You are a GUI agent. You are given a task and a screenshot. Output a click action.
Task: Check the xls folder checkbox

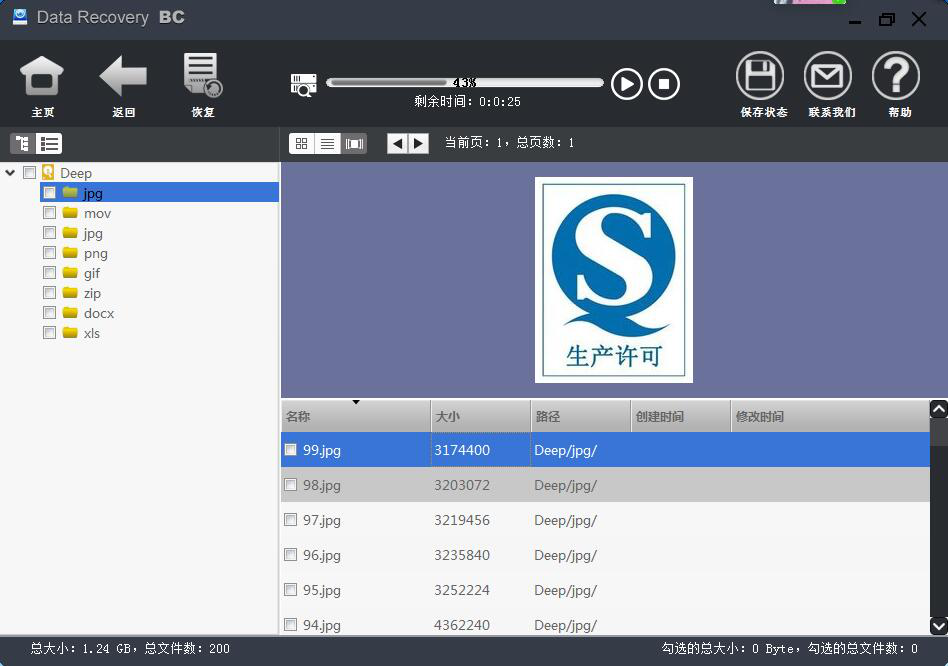coord(50,332)
